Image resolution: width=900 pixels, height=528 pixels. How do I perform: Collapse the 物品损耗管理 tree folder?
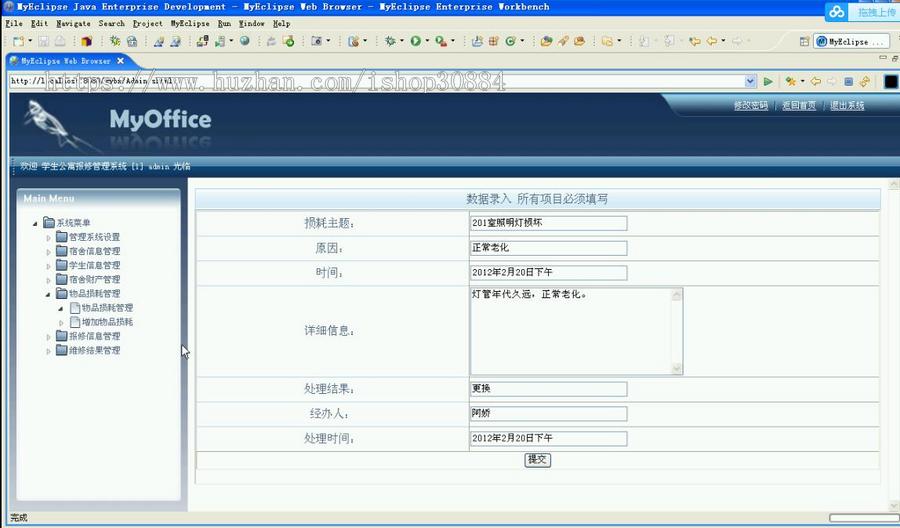point(48,294)
